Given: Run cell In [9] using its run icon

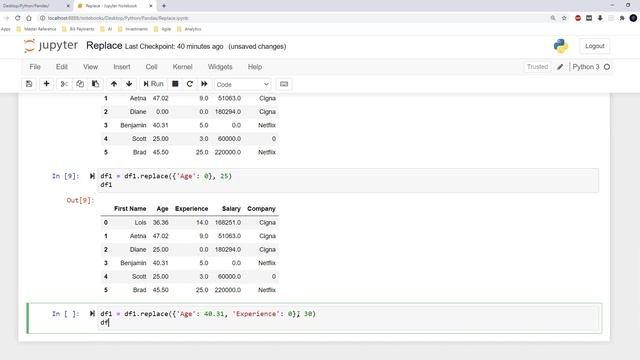Looking at the screenshot, I should (x=92, y=176).
